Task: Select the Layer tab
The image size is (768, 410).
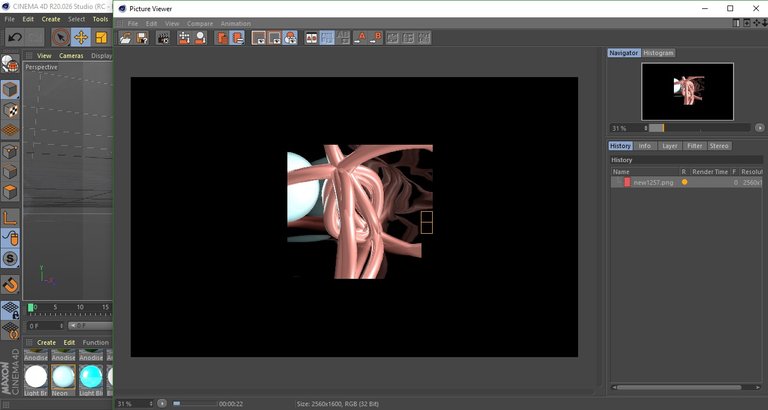Action: (670, 146)
